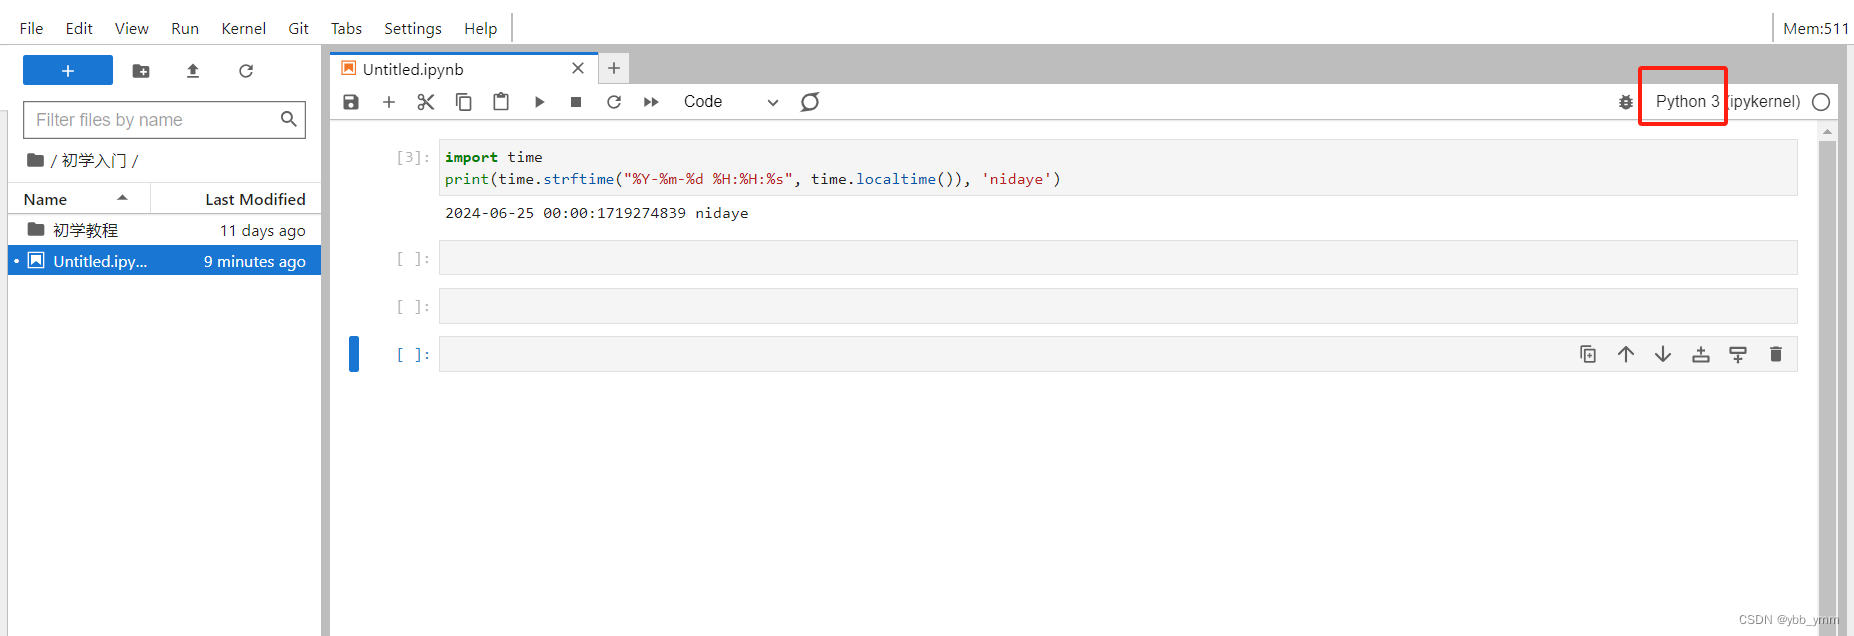Open the View menu
1854x636 pixels.
pyautogui.click(x=132, y=28)
